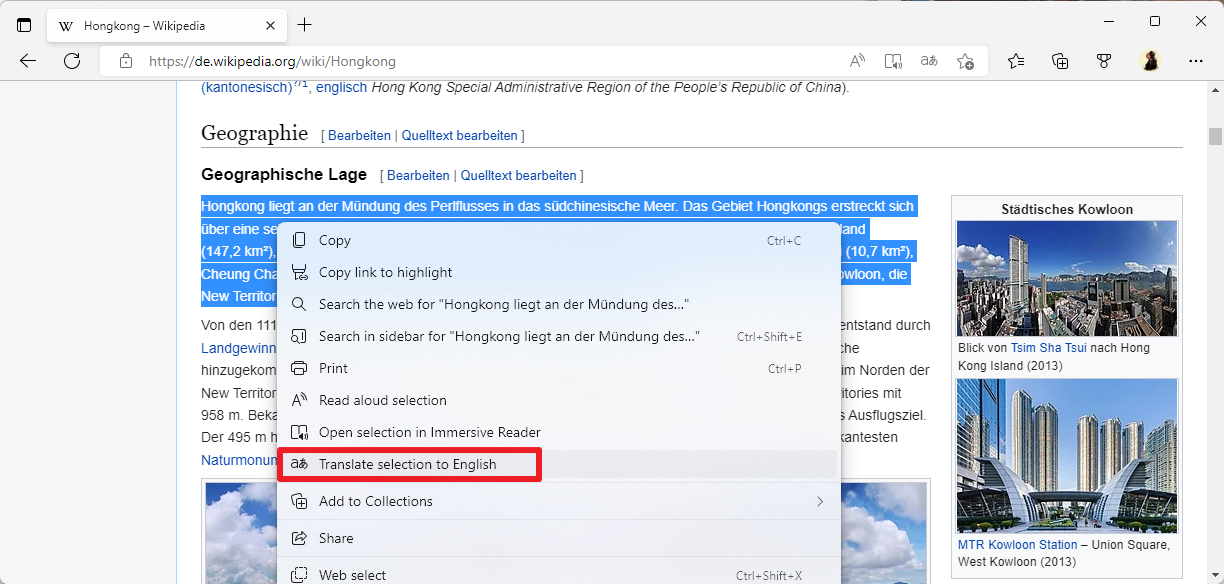Select Web select menu entry
Viewport: 1224px width, 584px height.
coord(558,575)
